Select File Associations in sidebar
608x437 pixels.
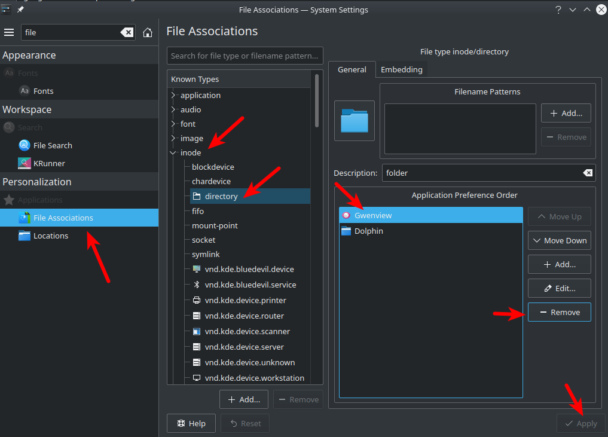(79, 218)
